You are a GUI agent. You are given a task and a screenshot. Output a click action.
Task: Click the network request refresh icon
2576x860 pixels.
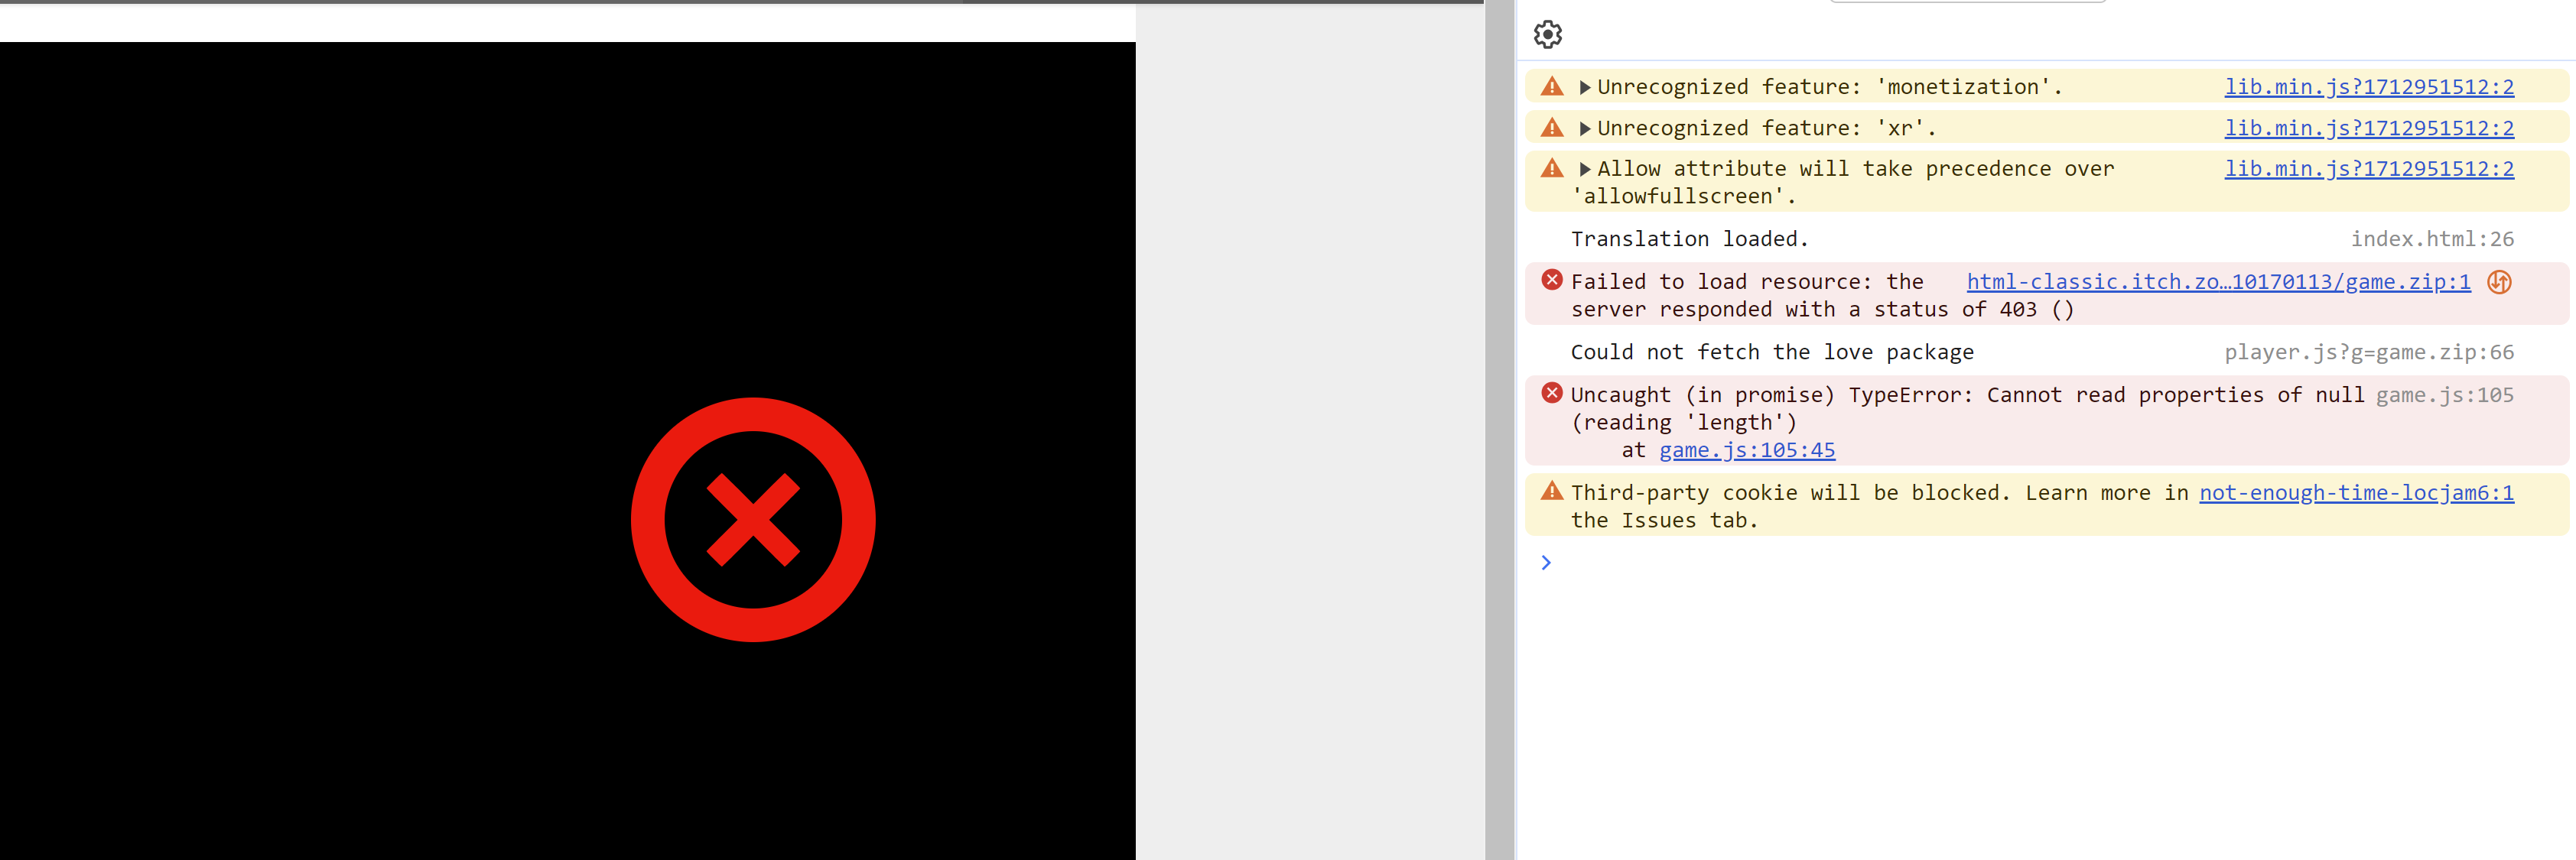(2503, 282)
